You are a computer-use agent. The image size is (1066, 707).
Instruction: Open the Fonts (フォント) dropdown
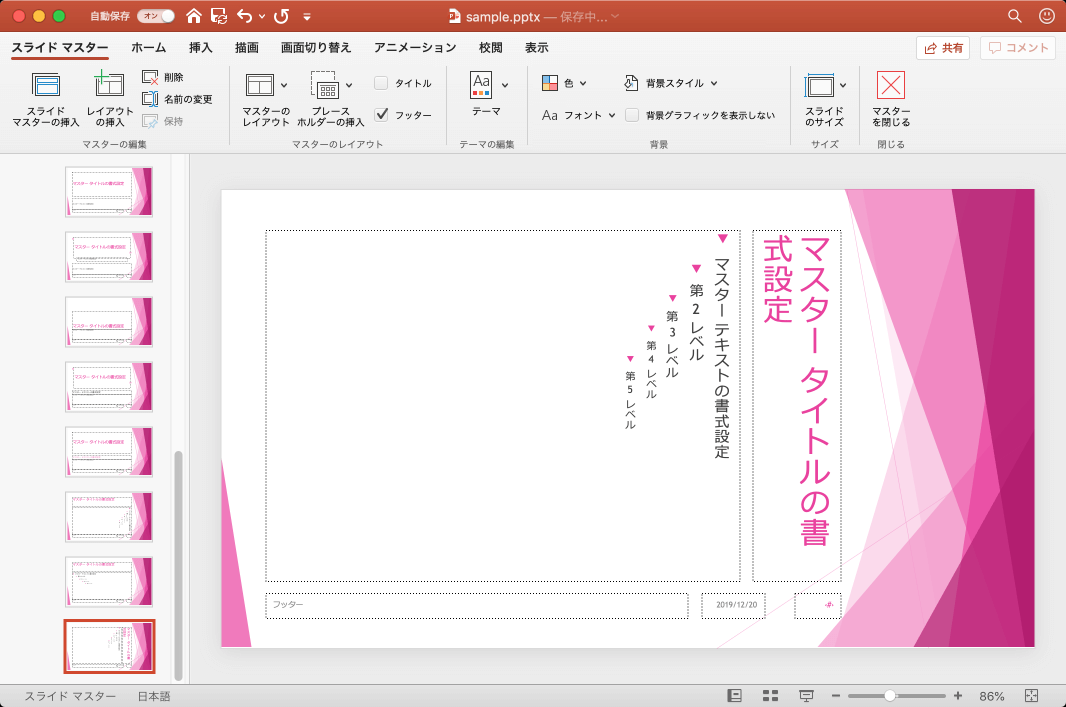pos(579,115)
